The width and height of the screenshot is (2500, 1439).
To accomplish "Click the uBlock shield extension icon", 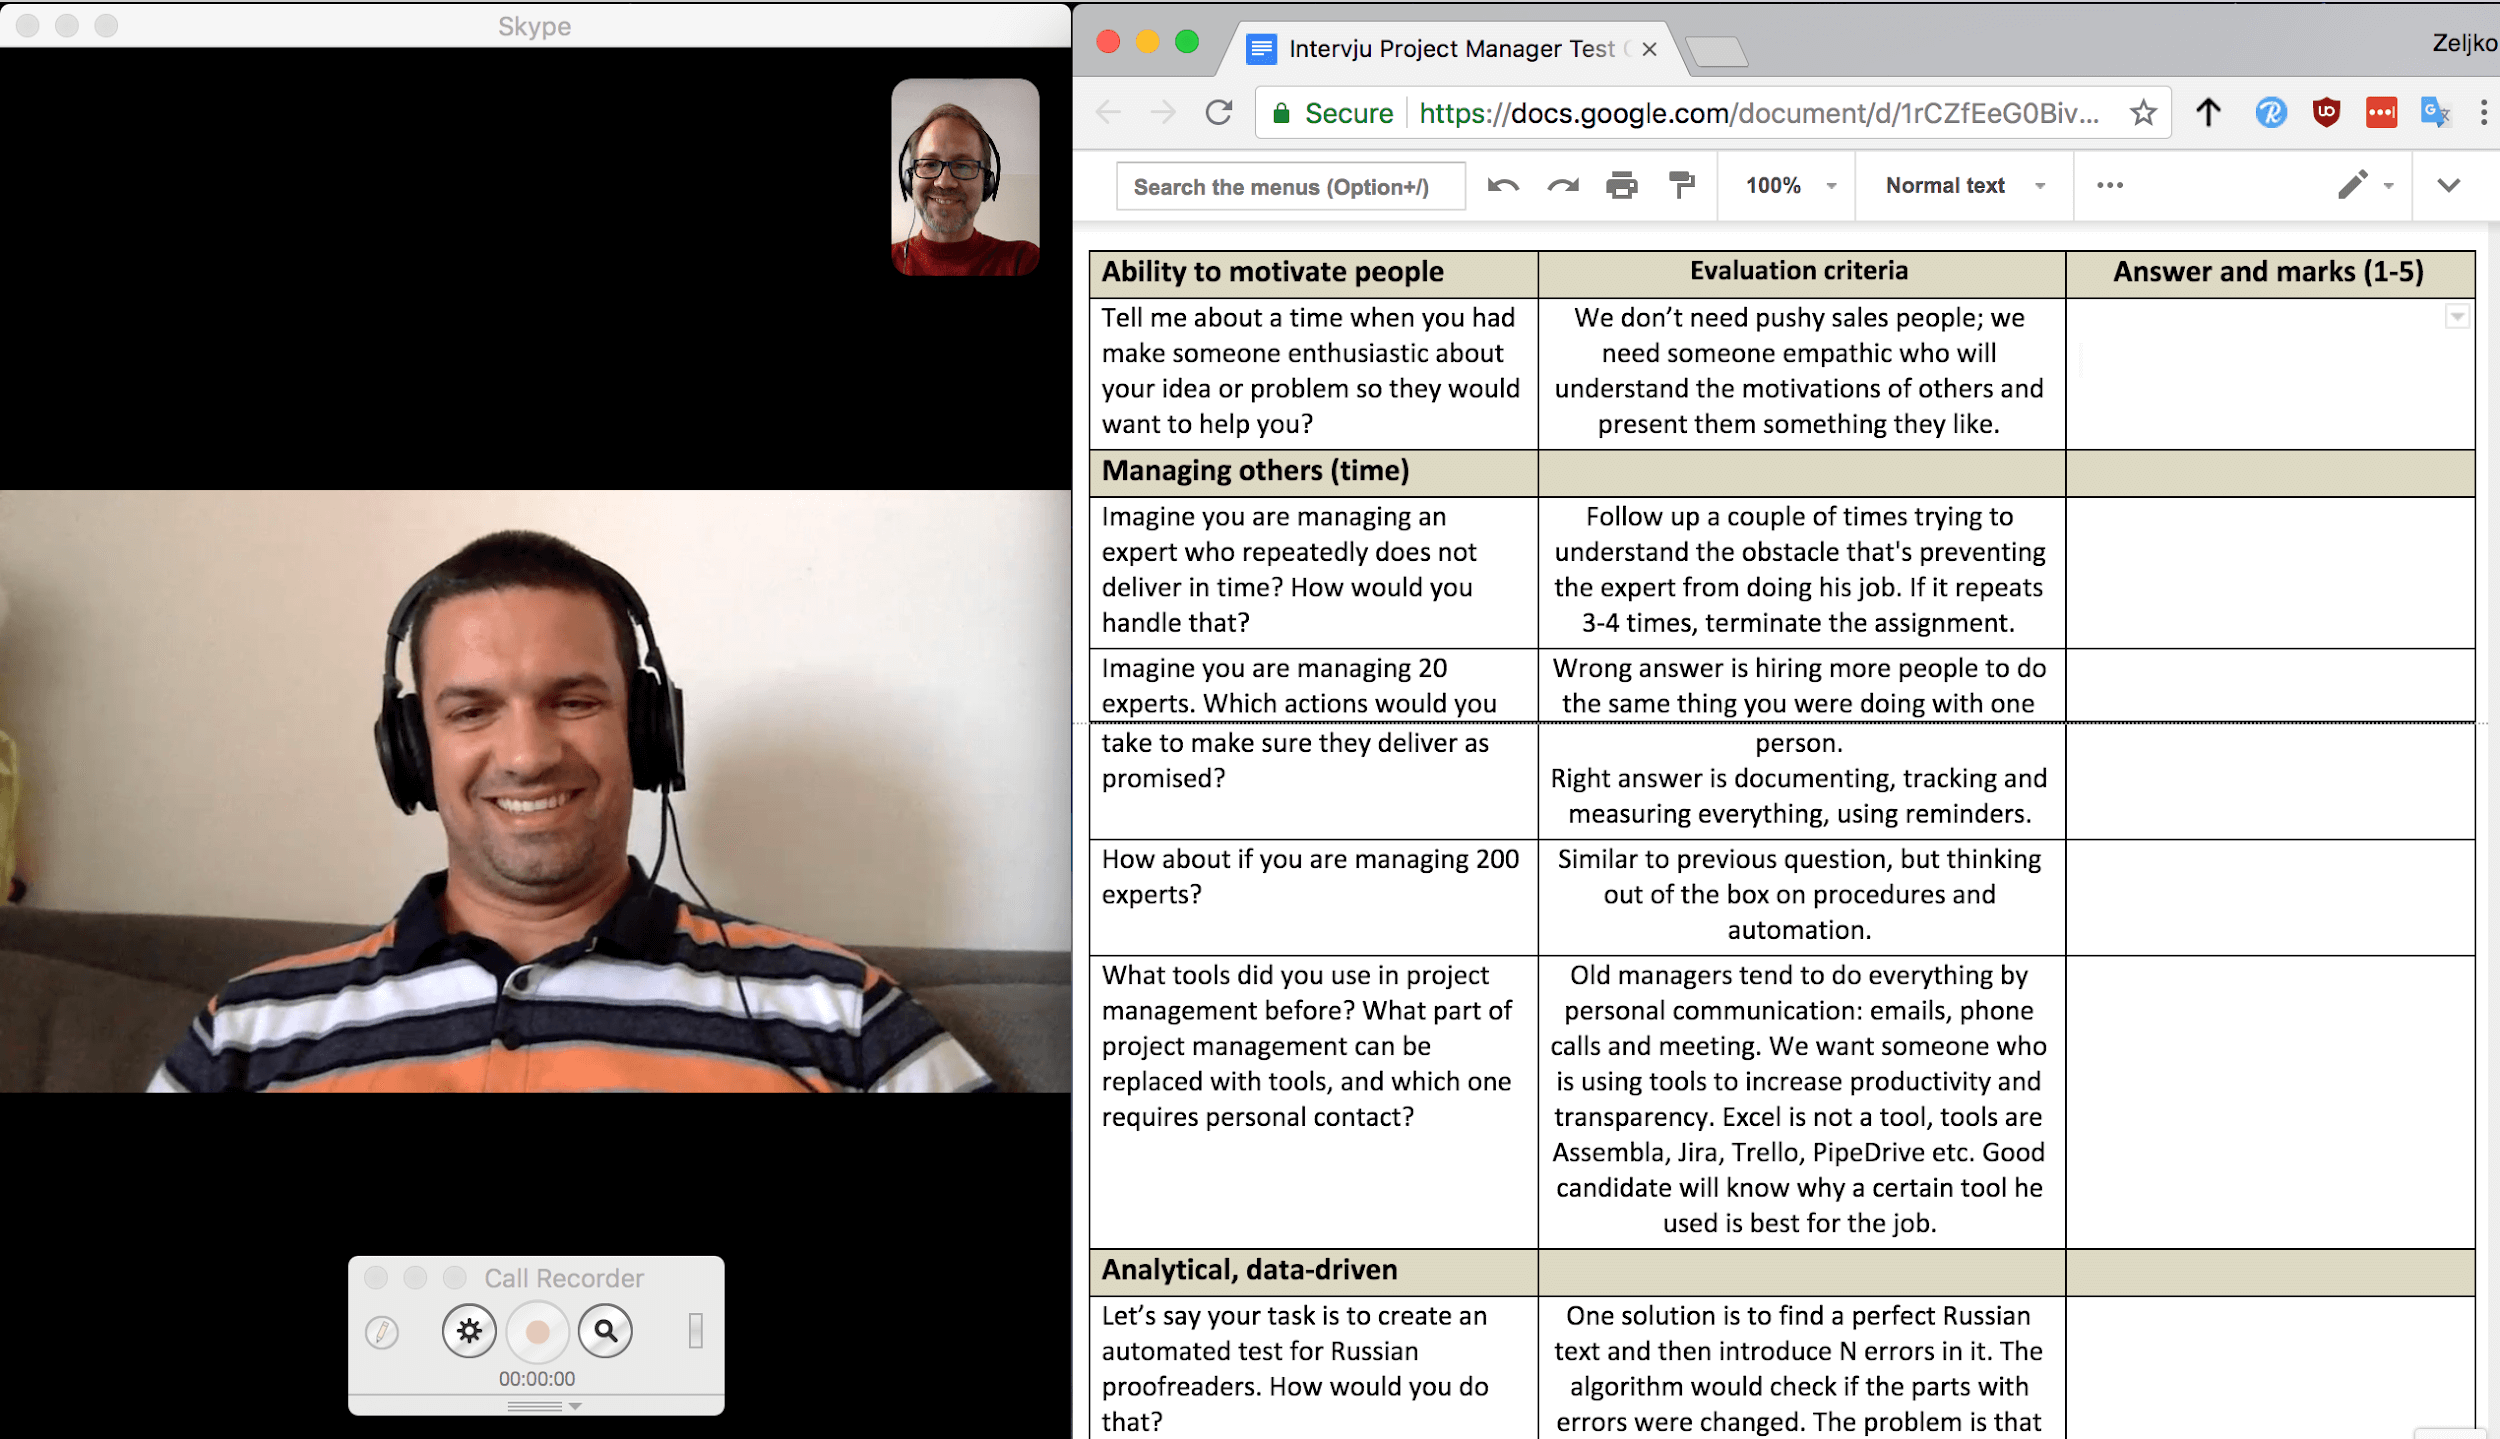I will pyautogui.click(x=2326, y=113).
